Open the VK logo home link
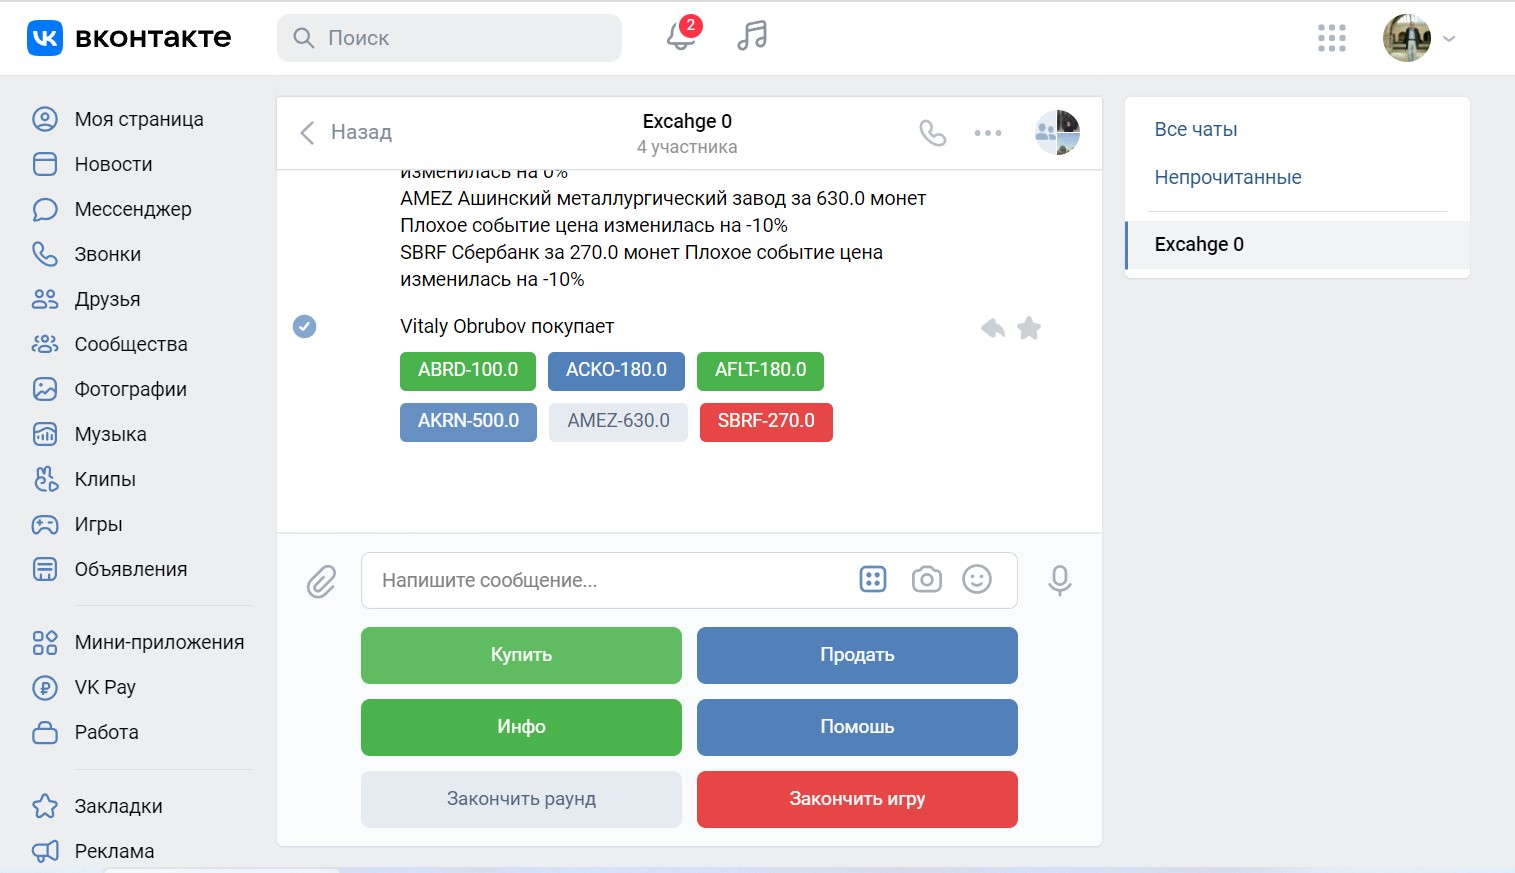 45,38
